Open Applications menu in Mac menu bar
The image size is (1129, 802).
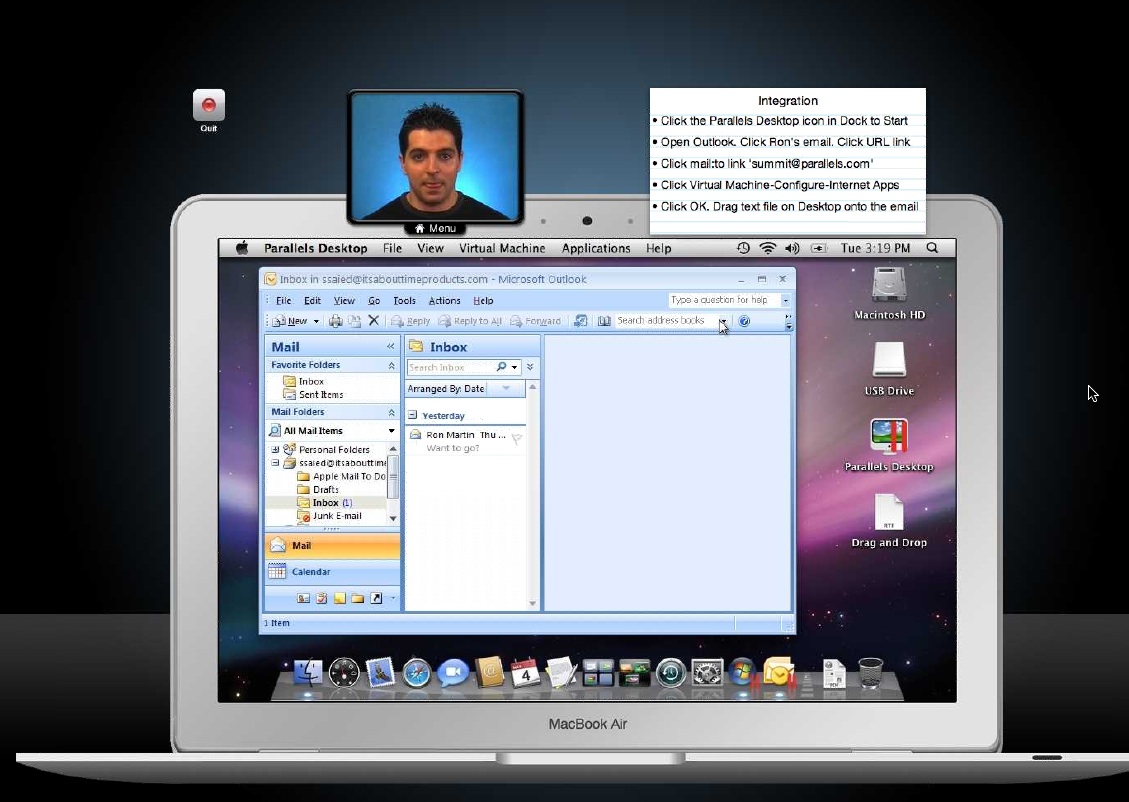coord(596,248)
